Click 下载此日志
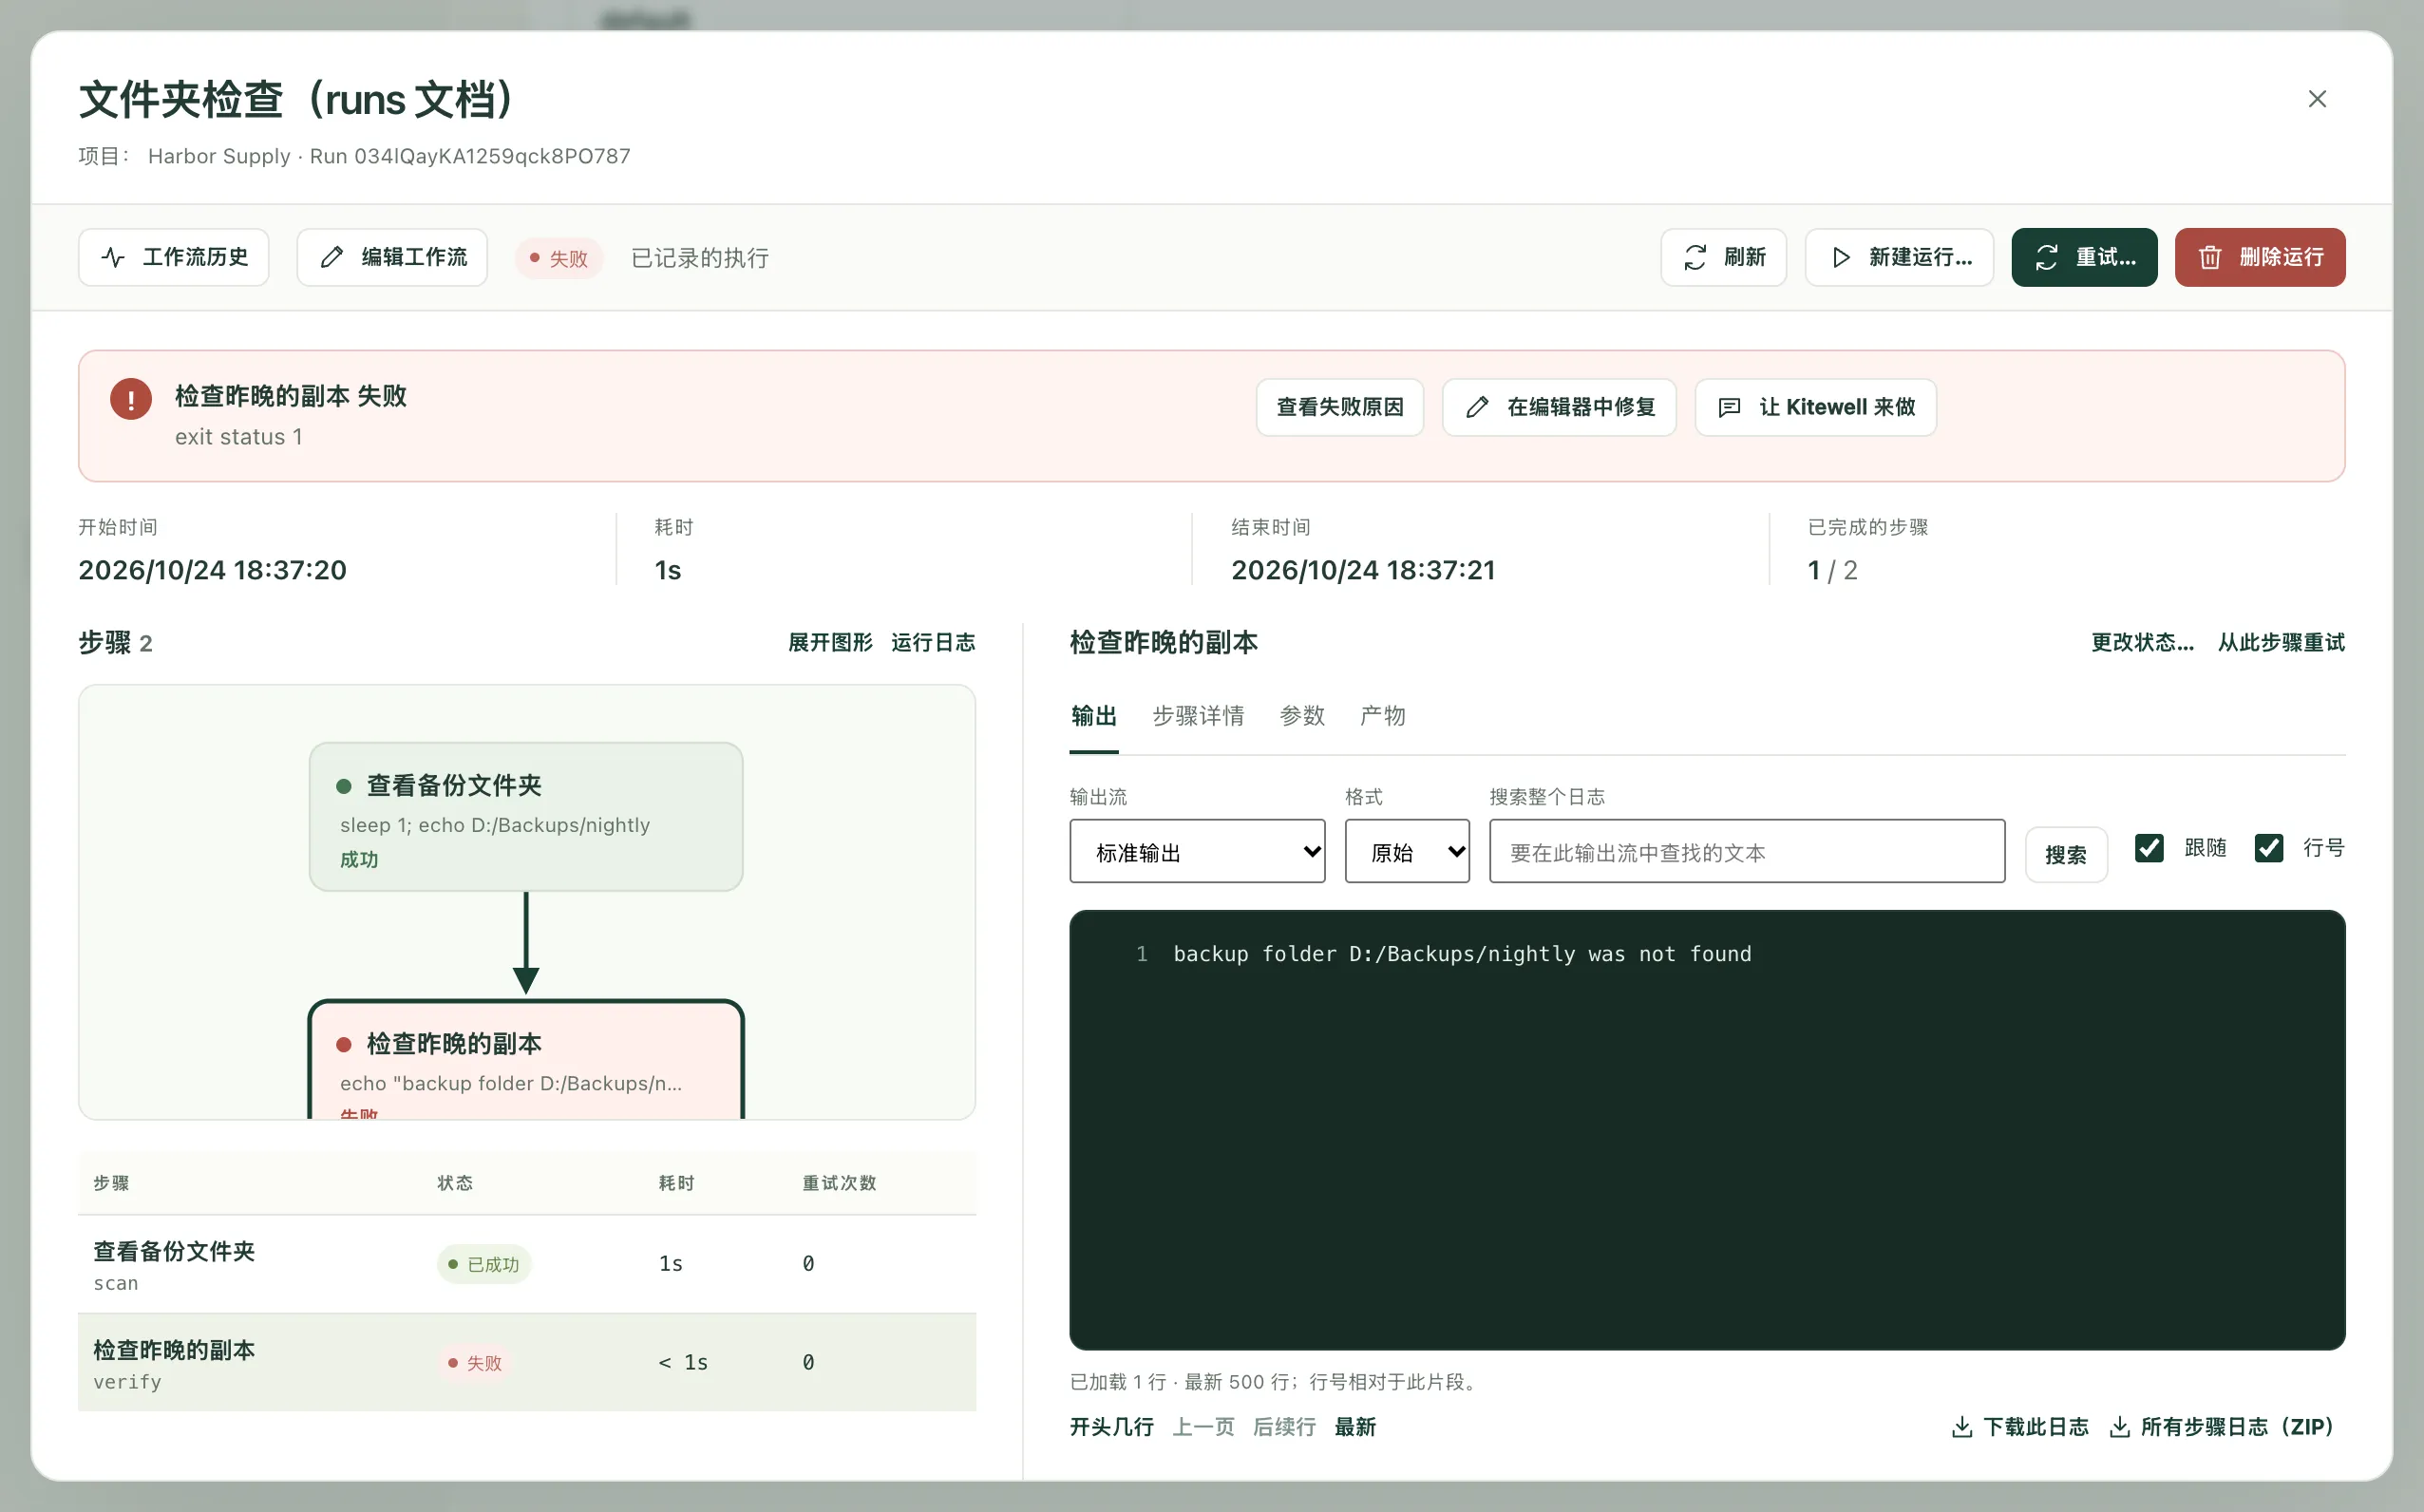The width and height of the screenshot is (2424, 1512). 2019,1427
